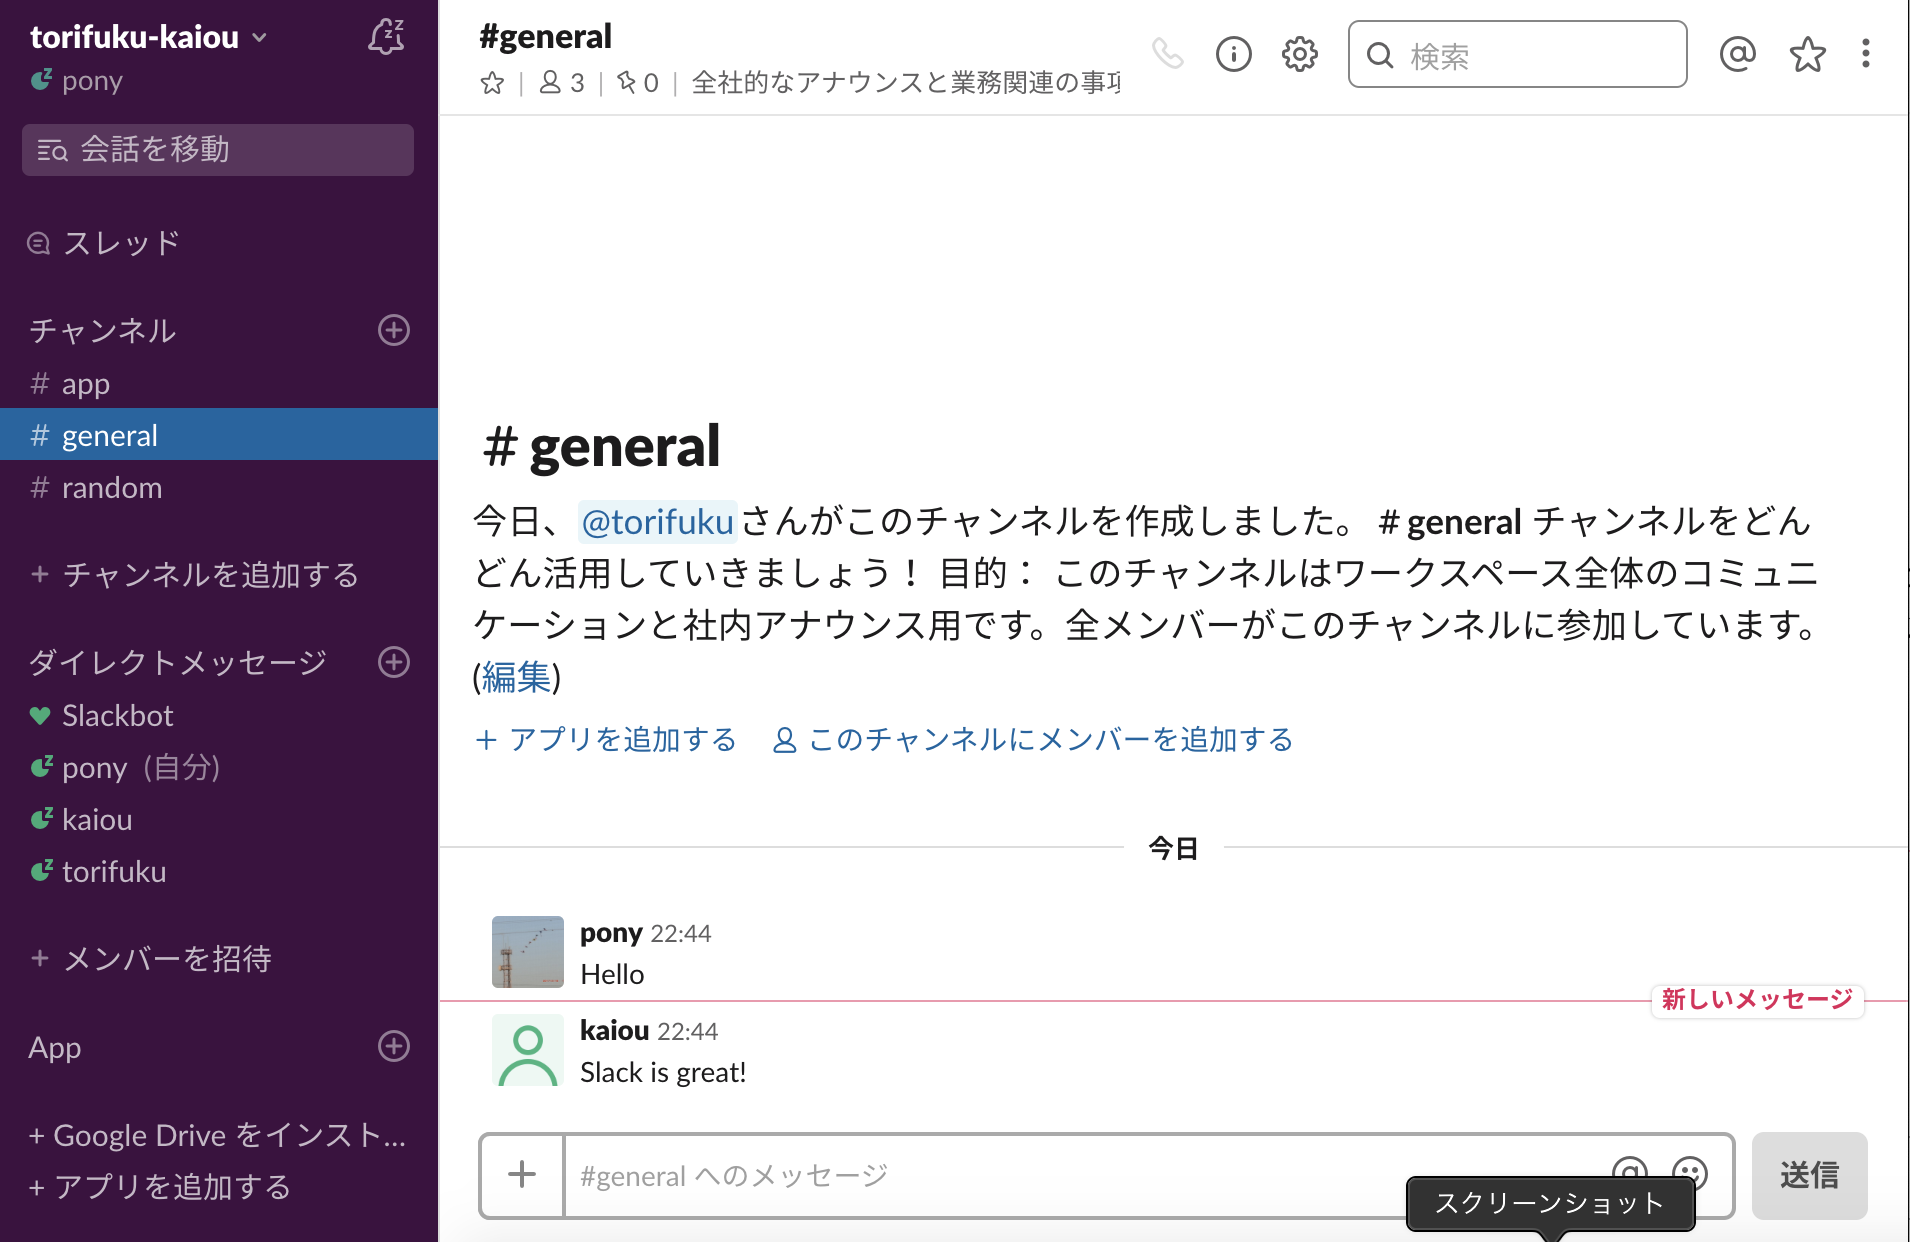This screenshot has width=1910, height=1242.
Task: Click the 編集 edit link
Action: [x=516, y=678]
